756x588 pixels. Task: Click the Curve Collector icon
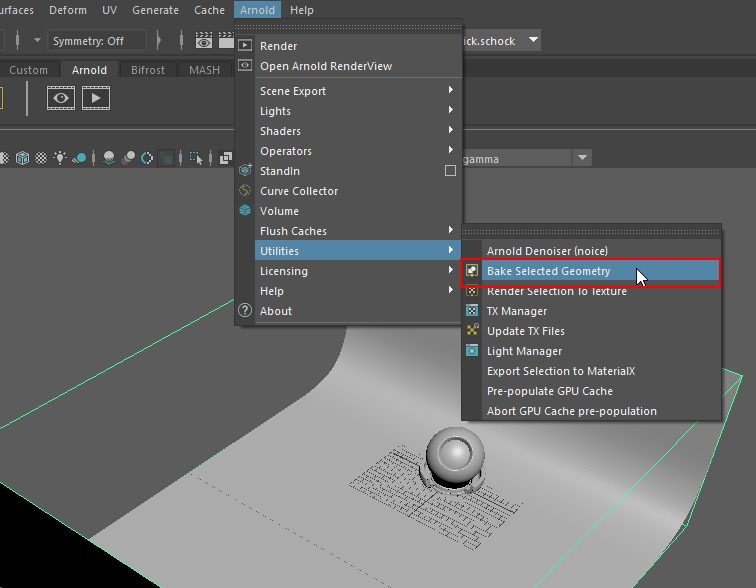point(245,190)
